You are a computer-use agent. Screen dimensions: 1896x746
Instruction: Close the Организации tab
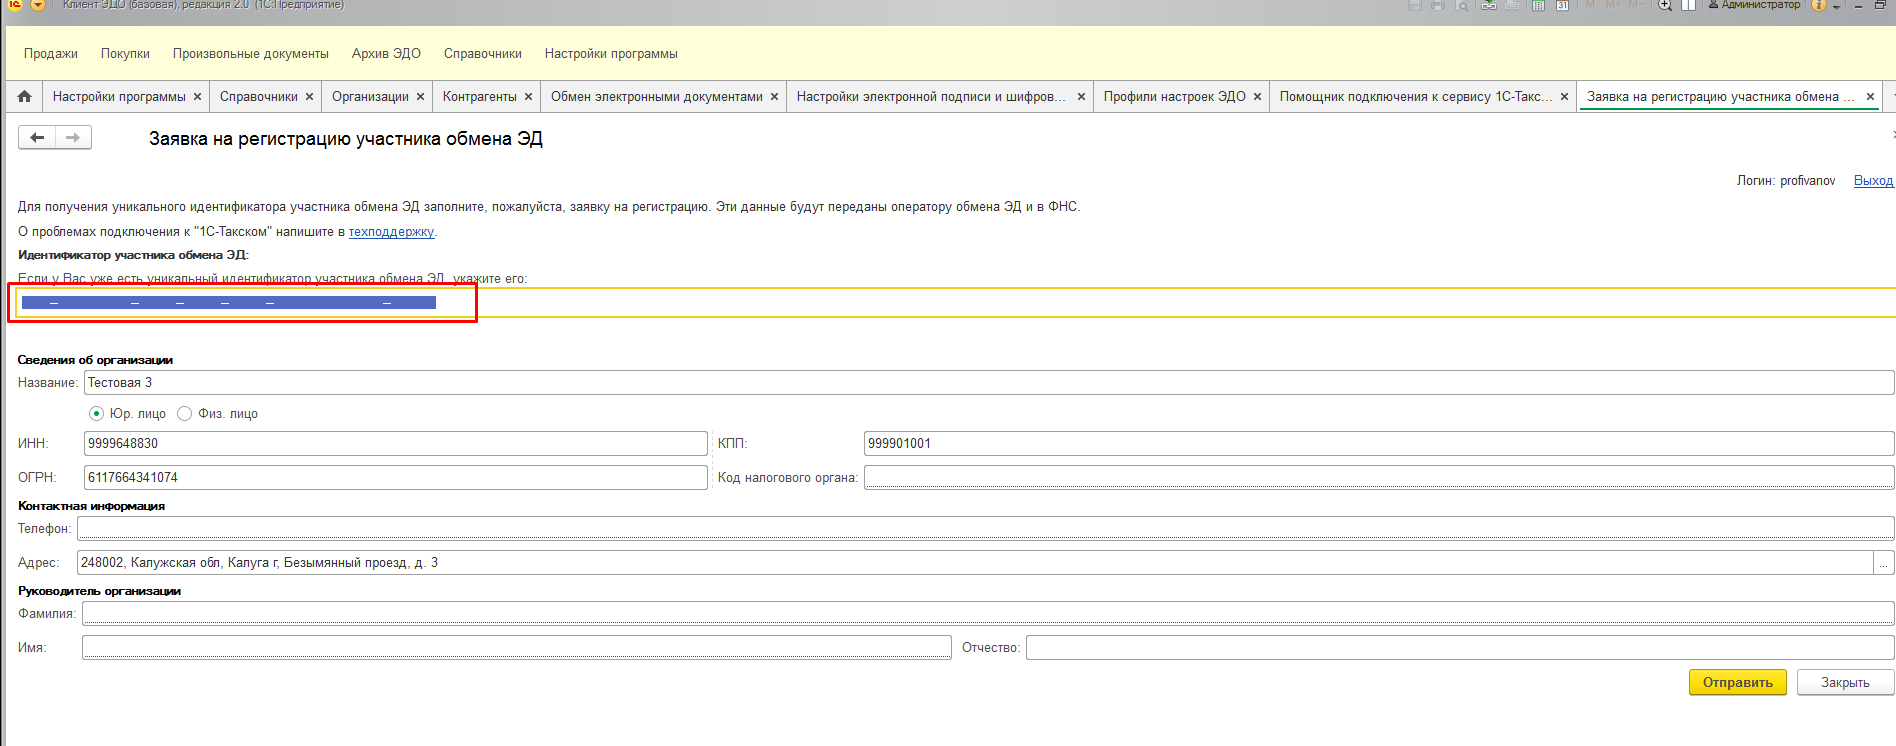pyautogui.click(x=420, y=97)
